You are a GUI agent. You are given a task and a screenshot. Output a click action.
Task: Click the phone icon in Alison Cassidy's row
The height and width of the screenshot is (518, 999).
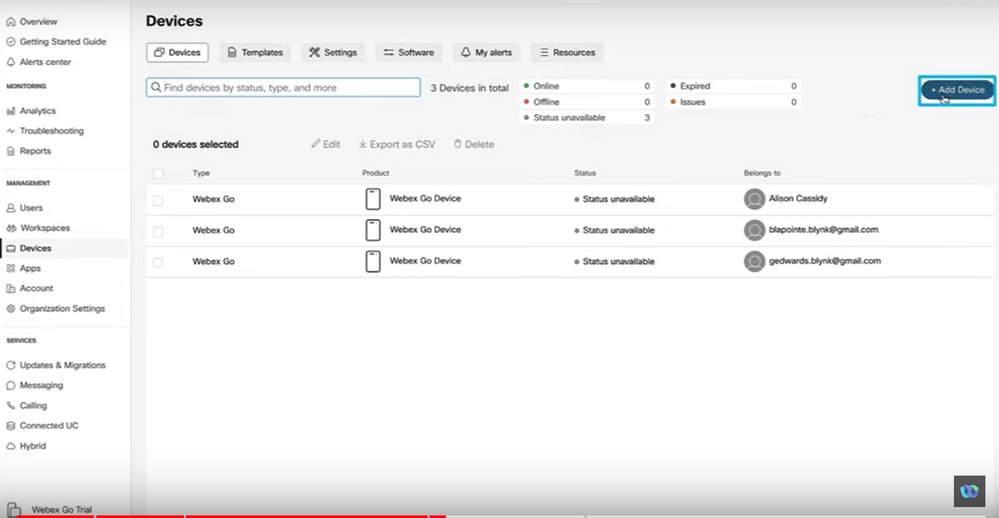(373, 199)
